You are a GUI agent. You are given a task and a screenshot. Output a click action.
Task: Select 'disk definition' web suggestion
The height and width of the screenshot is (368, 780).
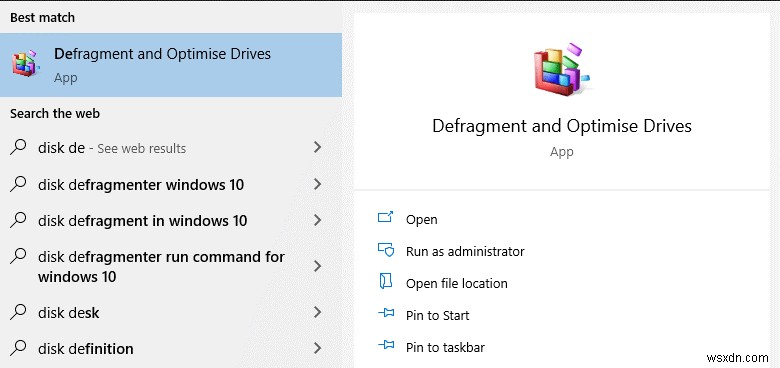171,348
